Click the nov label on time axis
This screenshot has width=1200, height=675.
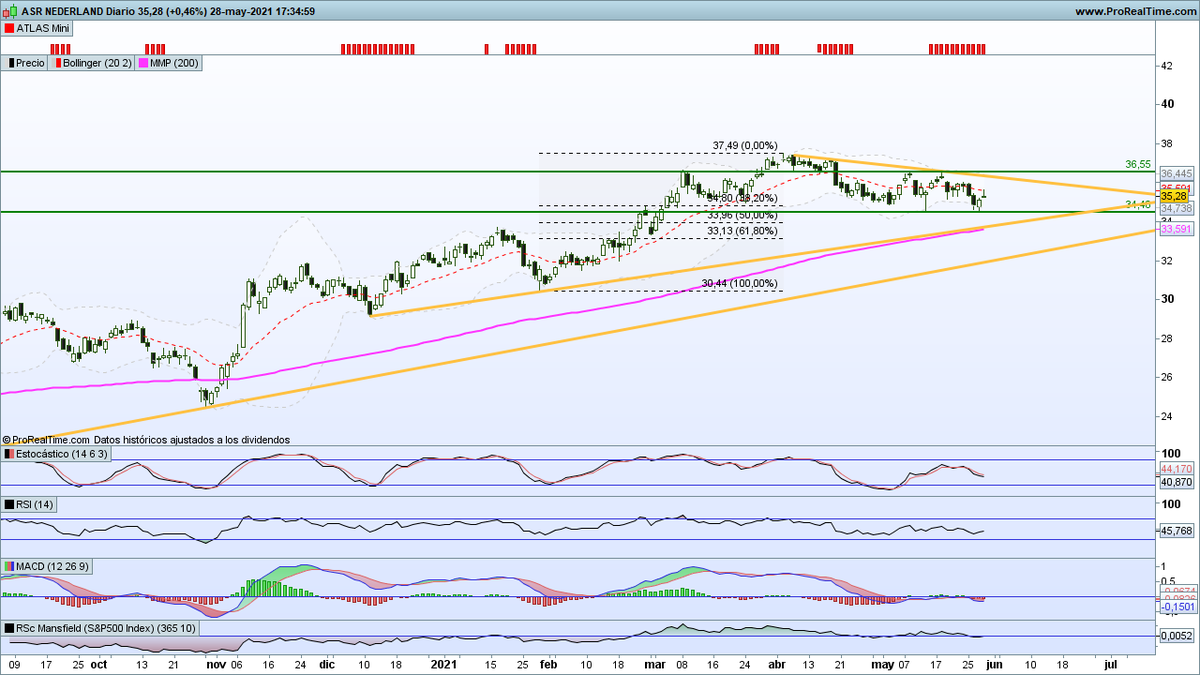pyautogui.click(x=214, y=663)
